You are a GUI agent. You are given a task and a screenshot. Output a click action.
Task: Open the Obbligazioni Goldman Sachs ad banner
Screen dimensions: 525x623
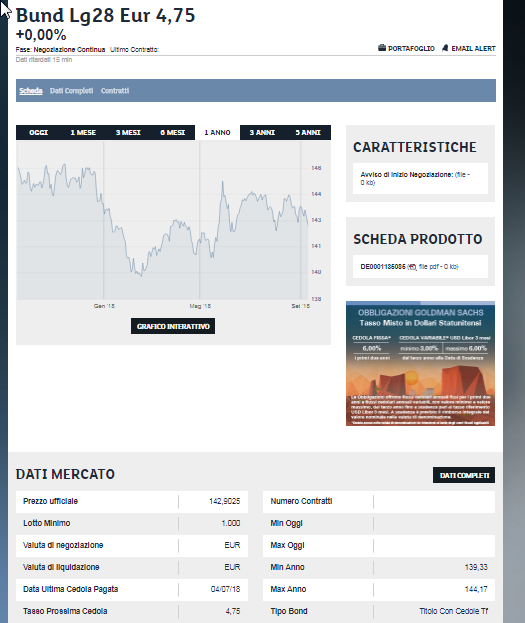click(x=420, y=364)
